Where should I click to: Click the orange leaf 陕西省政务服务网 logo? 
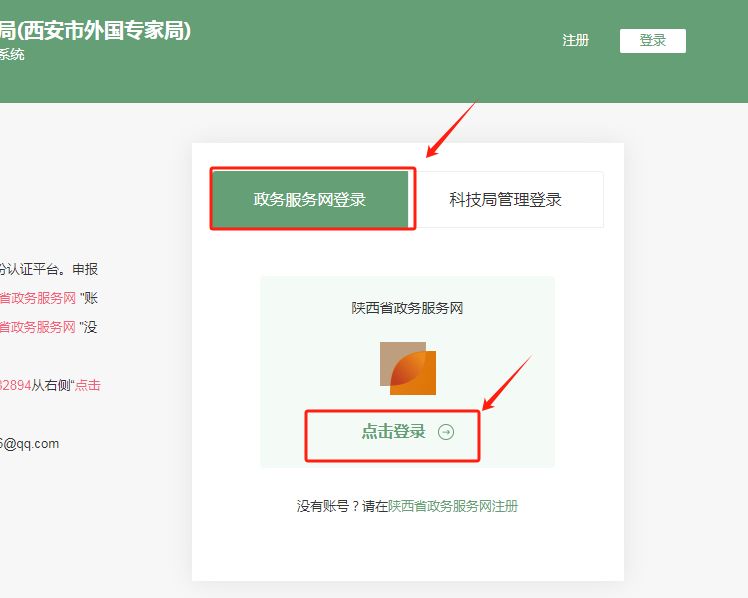point(408,367)
